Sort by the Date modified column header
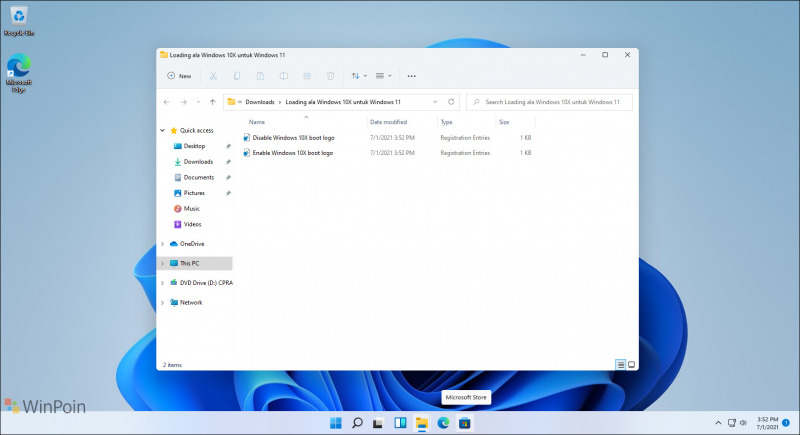Image resolution: width=800 pixels, height=435 pixels. click(388, 122)
